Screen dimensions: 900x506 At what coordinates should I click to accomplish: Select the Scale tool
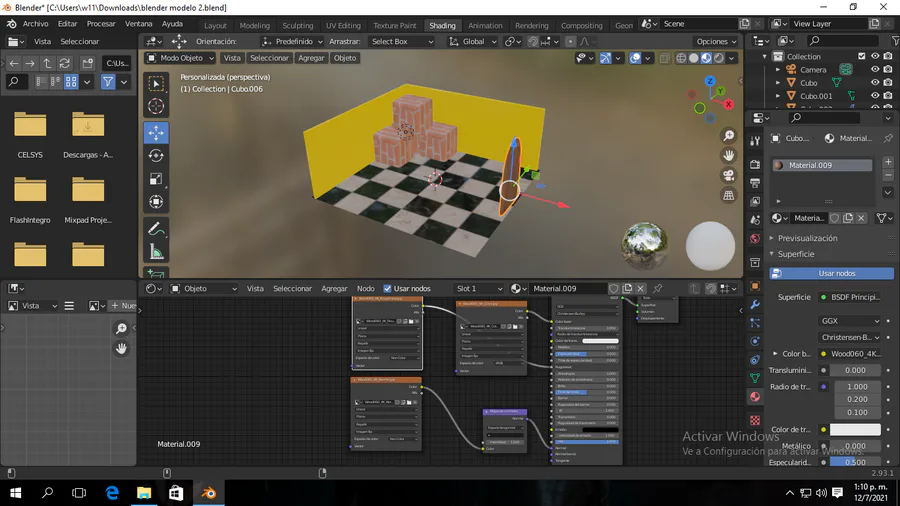[x=156, y=179]
